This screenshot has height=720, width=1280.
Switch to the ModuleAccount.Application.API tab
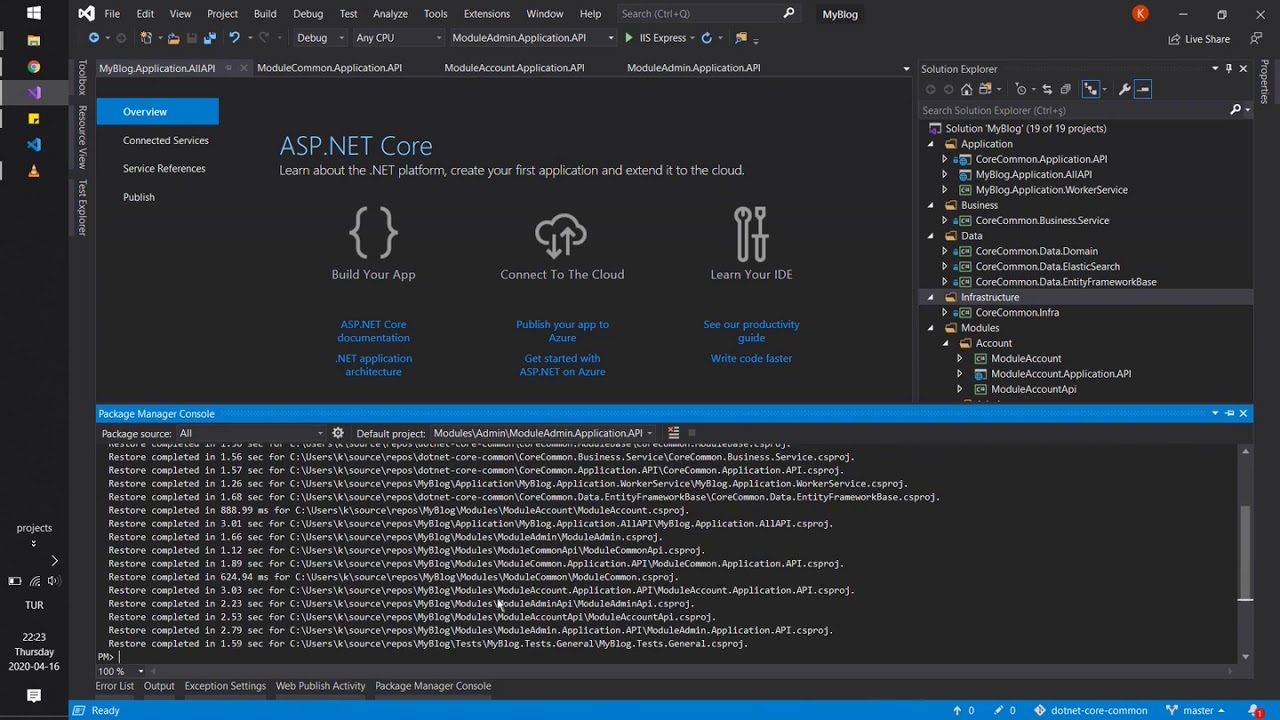514,68
